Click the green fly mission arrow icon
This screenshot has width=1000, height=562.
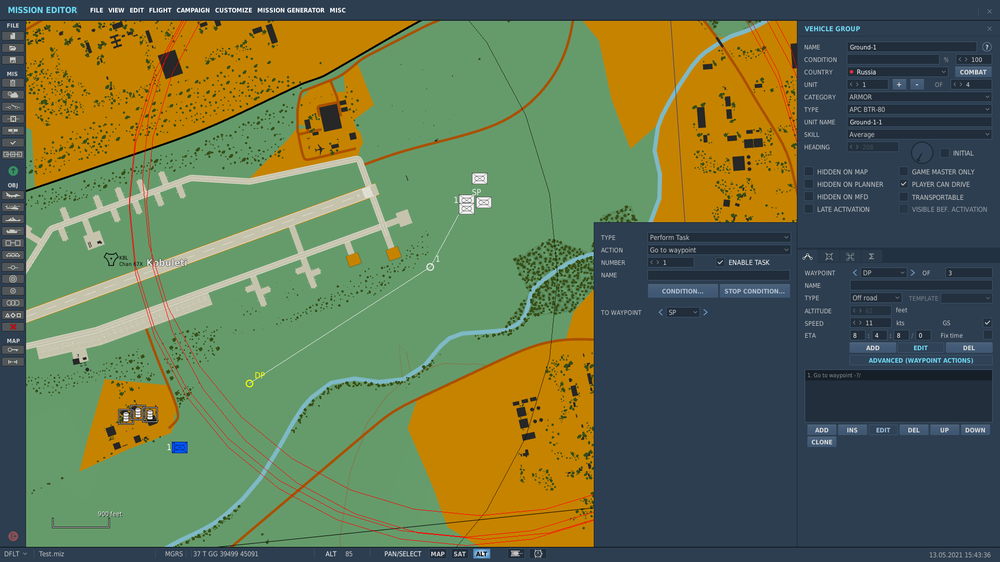13,171
